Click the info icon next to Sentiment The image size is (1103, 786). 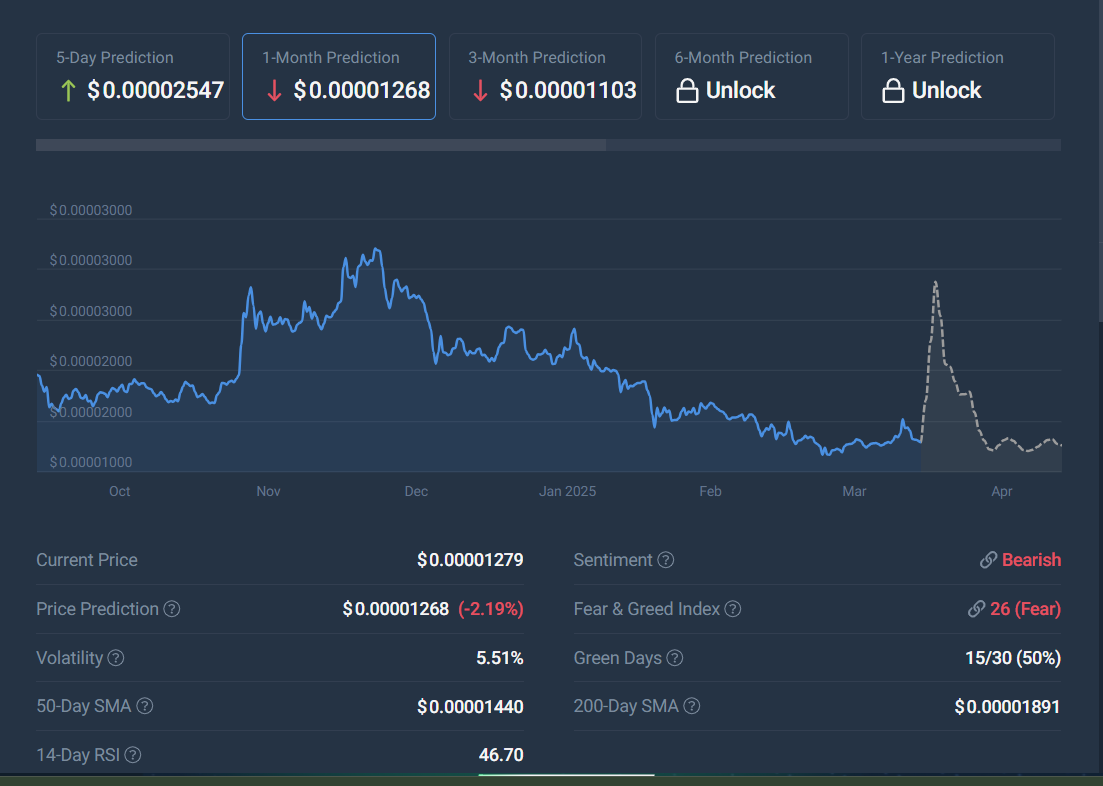point(665,560)
